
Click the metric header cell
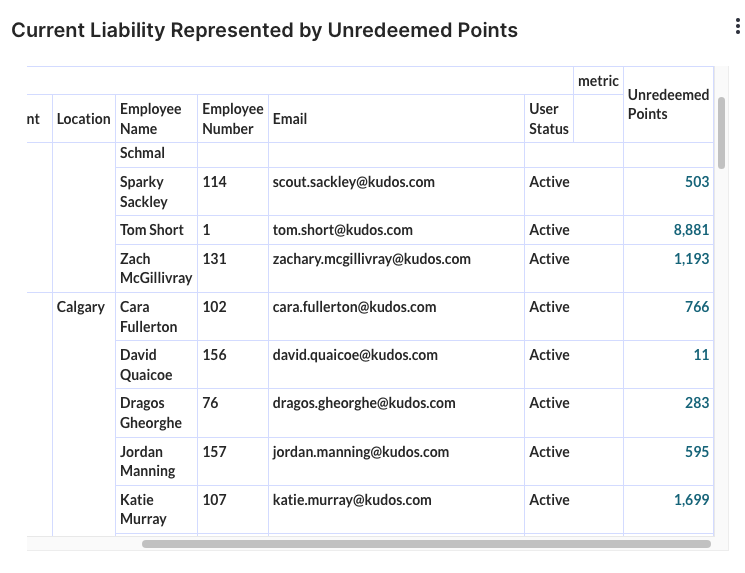point(598,81)
